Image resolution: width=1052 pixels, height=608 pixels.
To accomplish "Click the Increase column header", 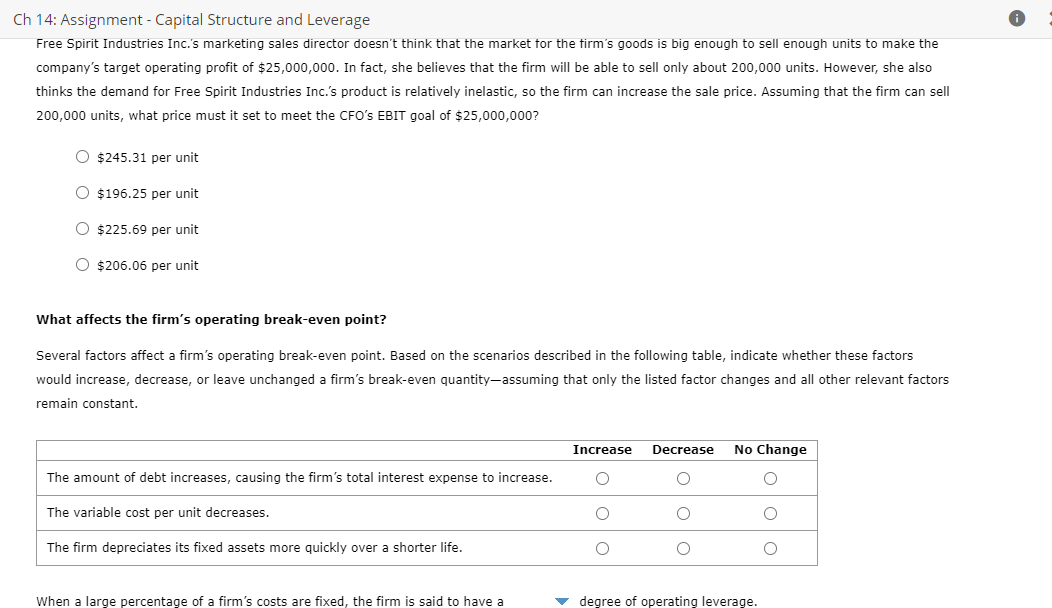I will (x=602, y=449).
